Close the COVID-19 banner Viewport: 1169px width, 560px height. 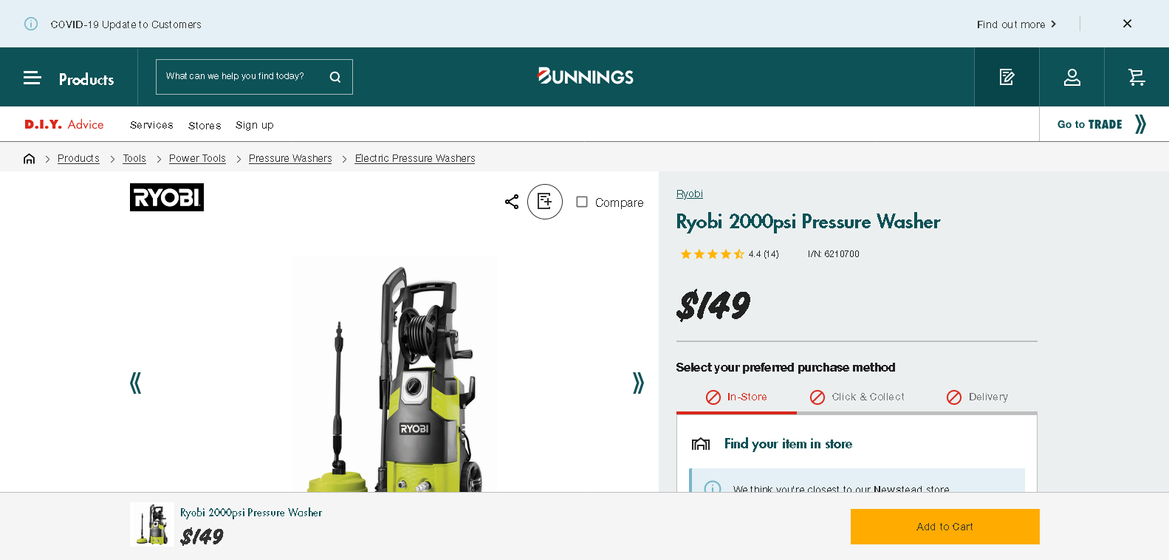tap(1127, 24)
